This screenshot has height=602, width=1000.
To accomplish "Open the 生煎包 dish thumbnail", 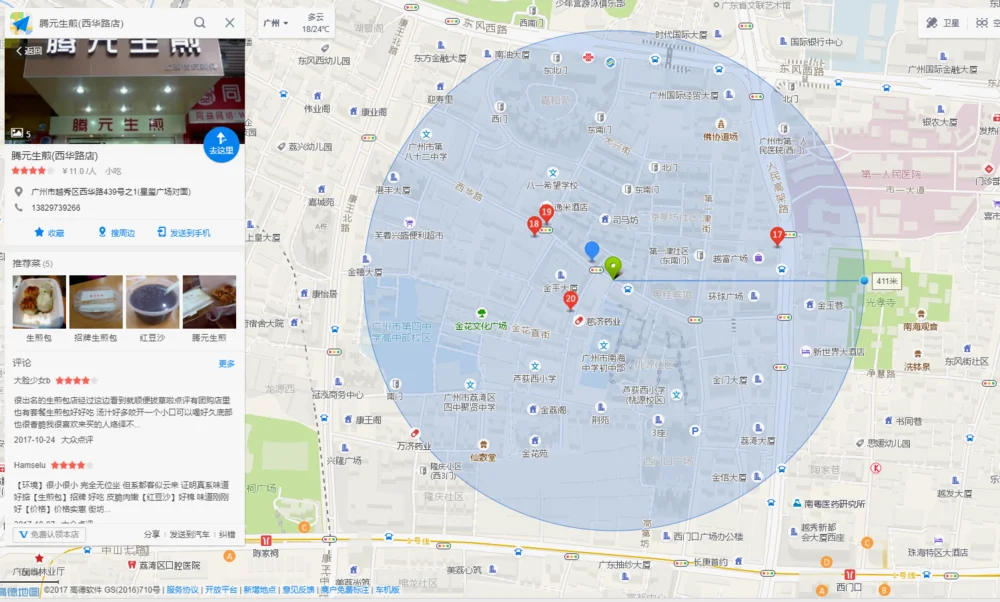I will pos(39,302).
